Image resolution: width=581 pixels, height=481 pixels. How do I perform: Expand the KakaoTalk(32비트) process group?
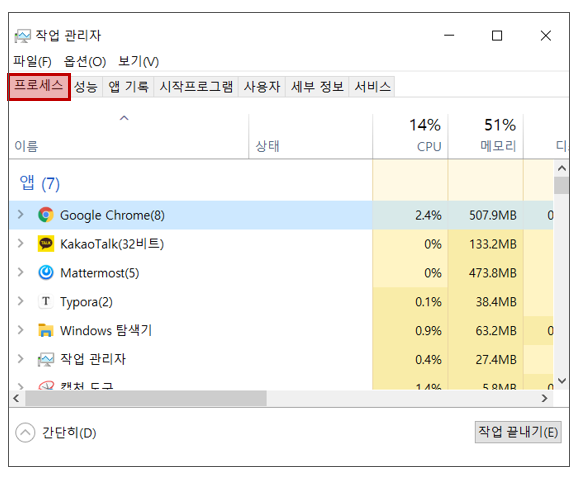point(20,243)
